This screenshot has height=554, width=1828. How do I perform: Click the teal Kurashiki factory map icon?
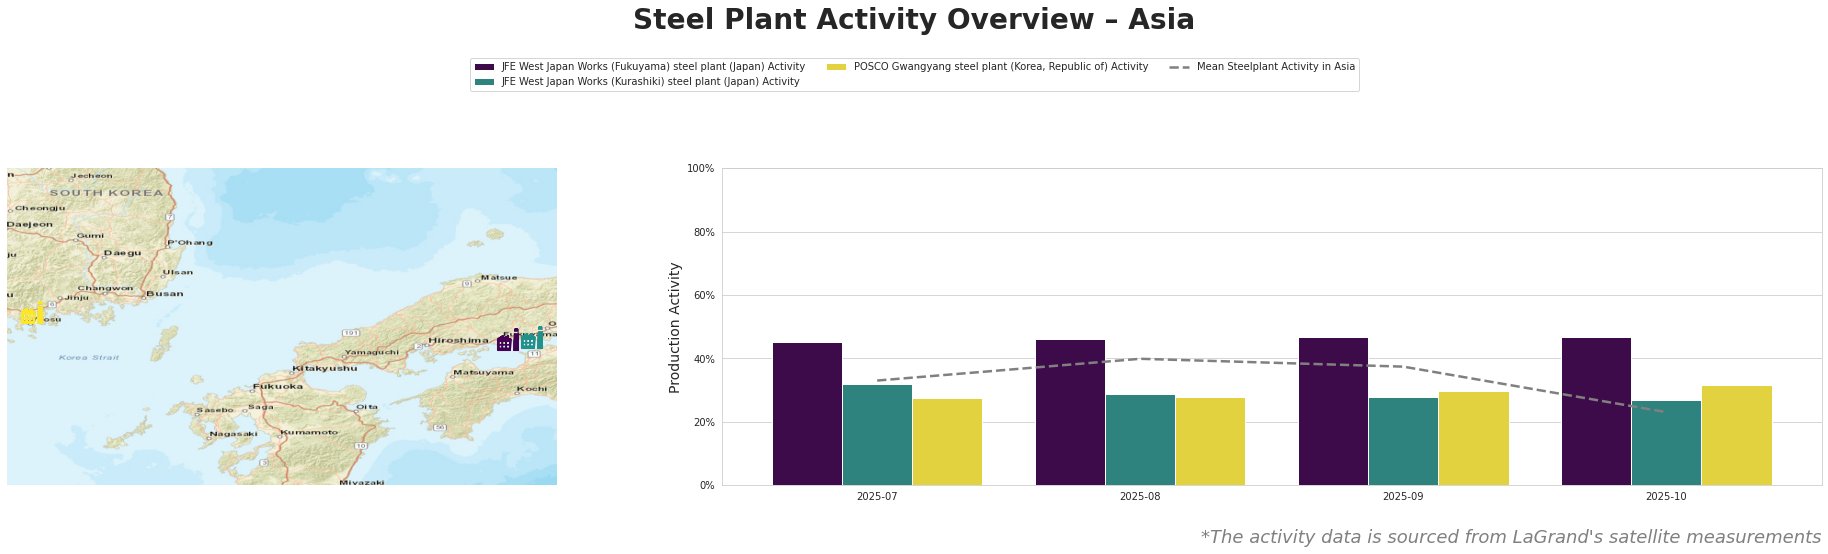pos(532,339)
